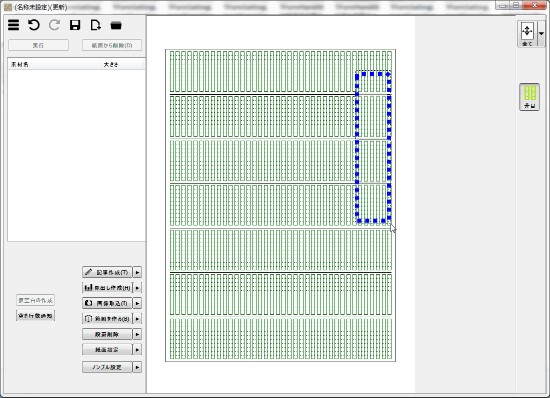
Task: Click the ノンブル設定 button
Action: click(x=107, y=367)
